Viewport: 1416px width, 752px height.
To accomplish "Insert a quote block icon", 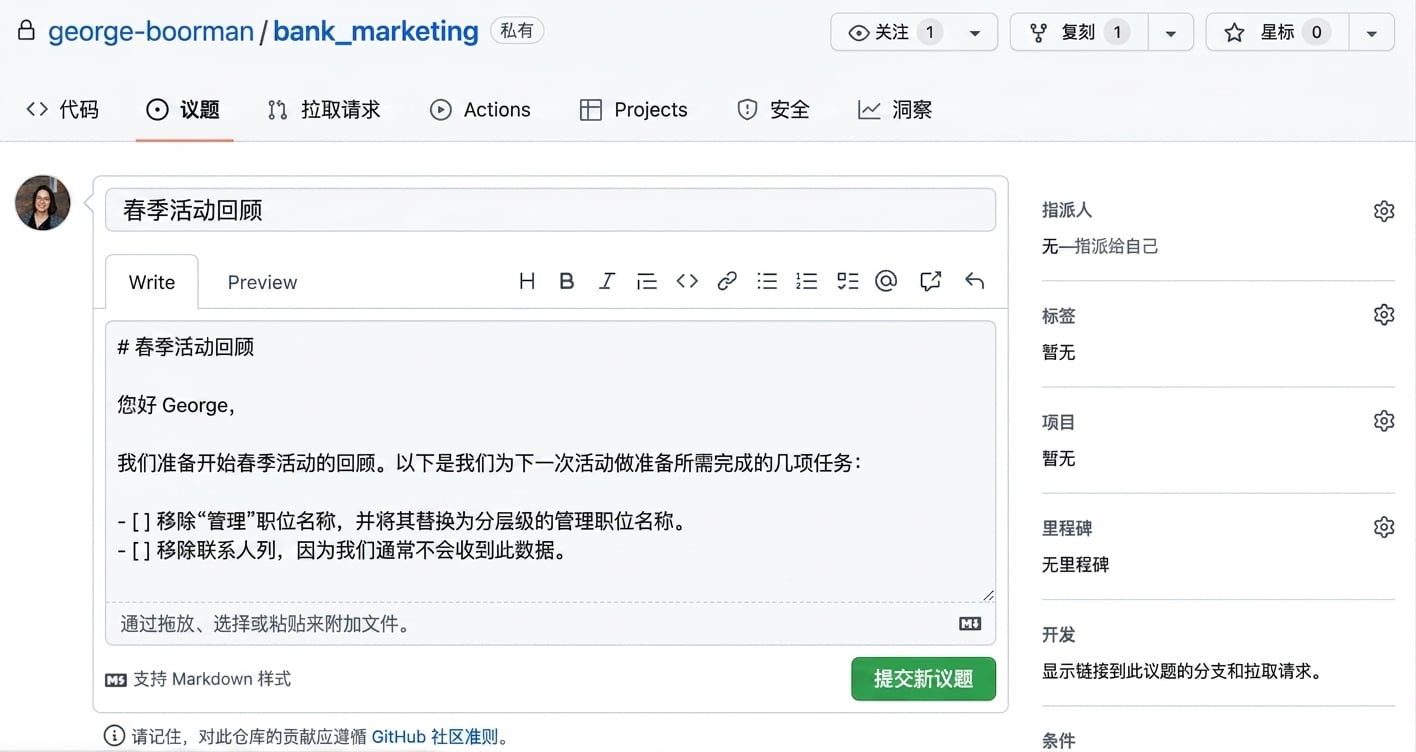I will [x=647, y=282].
